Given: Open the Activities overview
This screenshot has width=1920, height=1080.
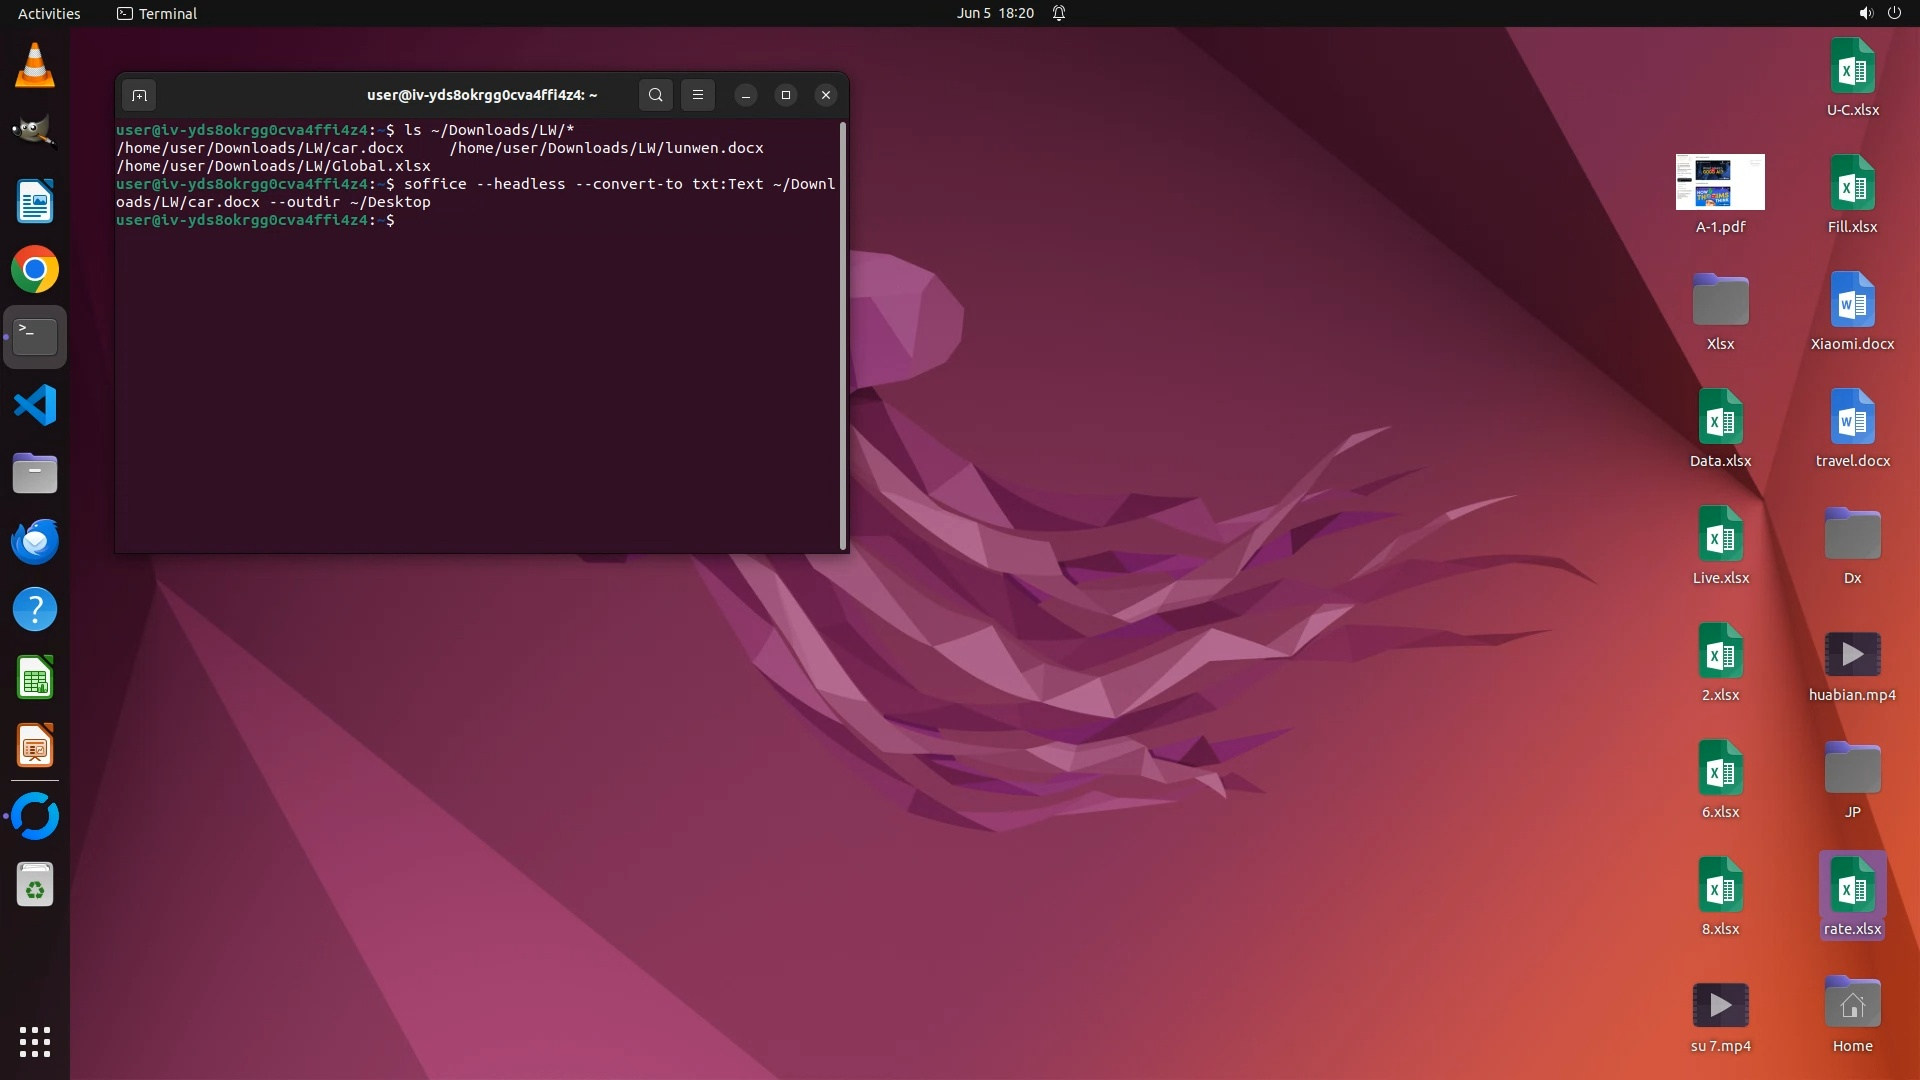Looking at the screenshot, I should tap(49, 13).
